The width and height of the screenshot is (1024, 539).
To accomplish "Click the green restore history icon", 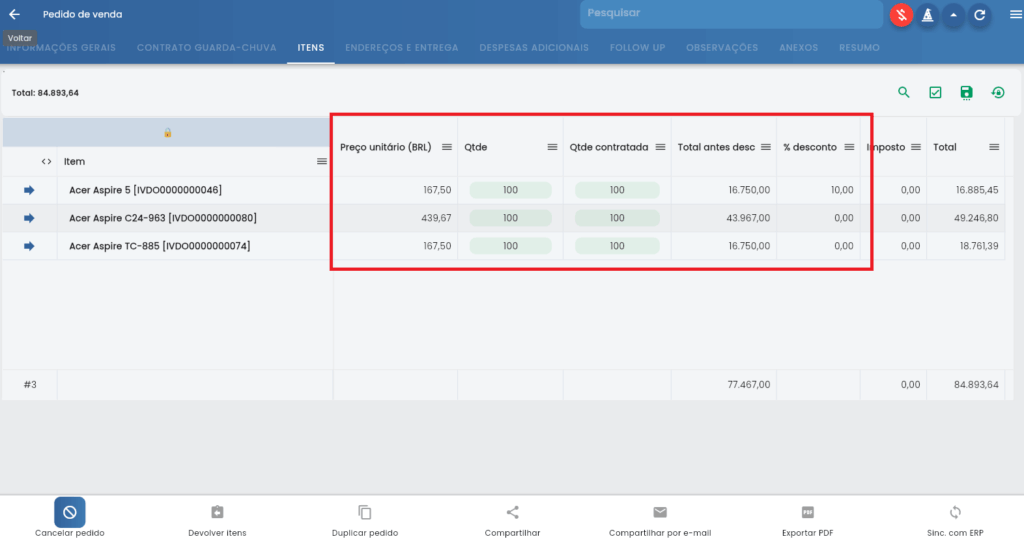I will [x=997, y=92].
